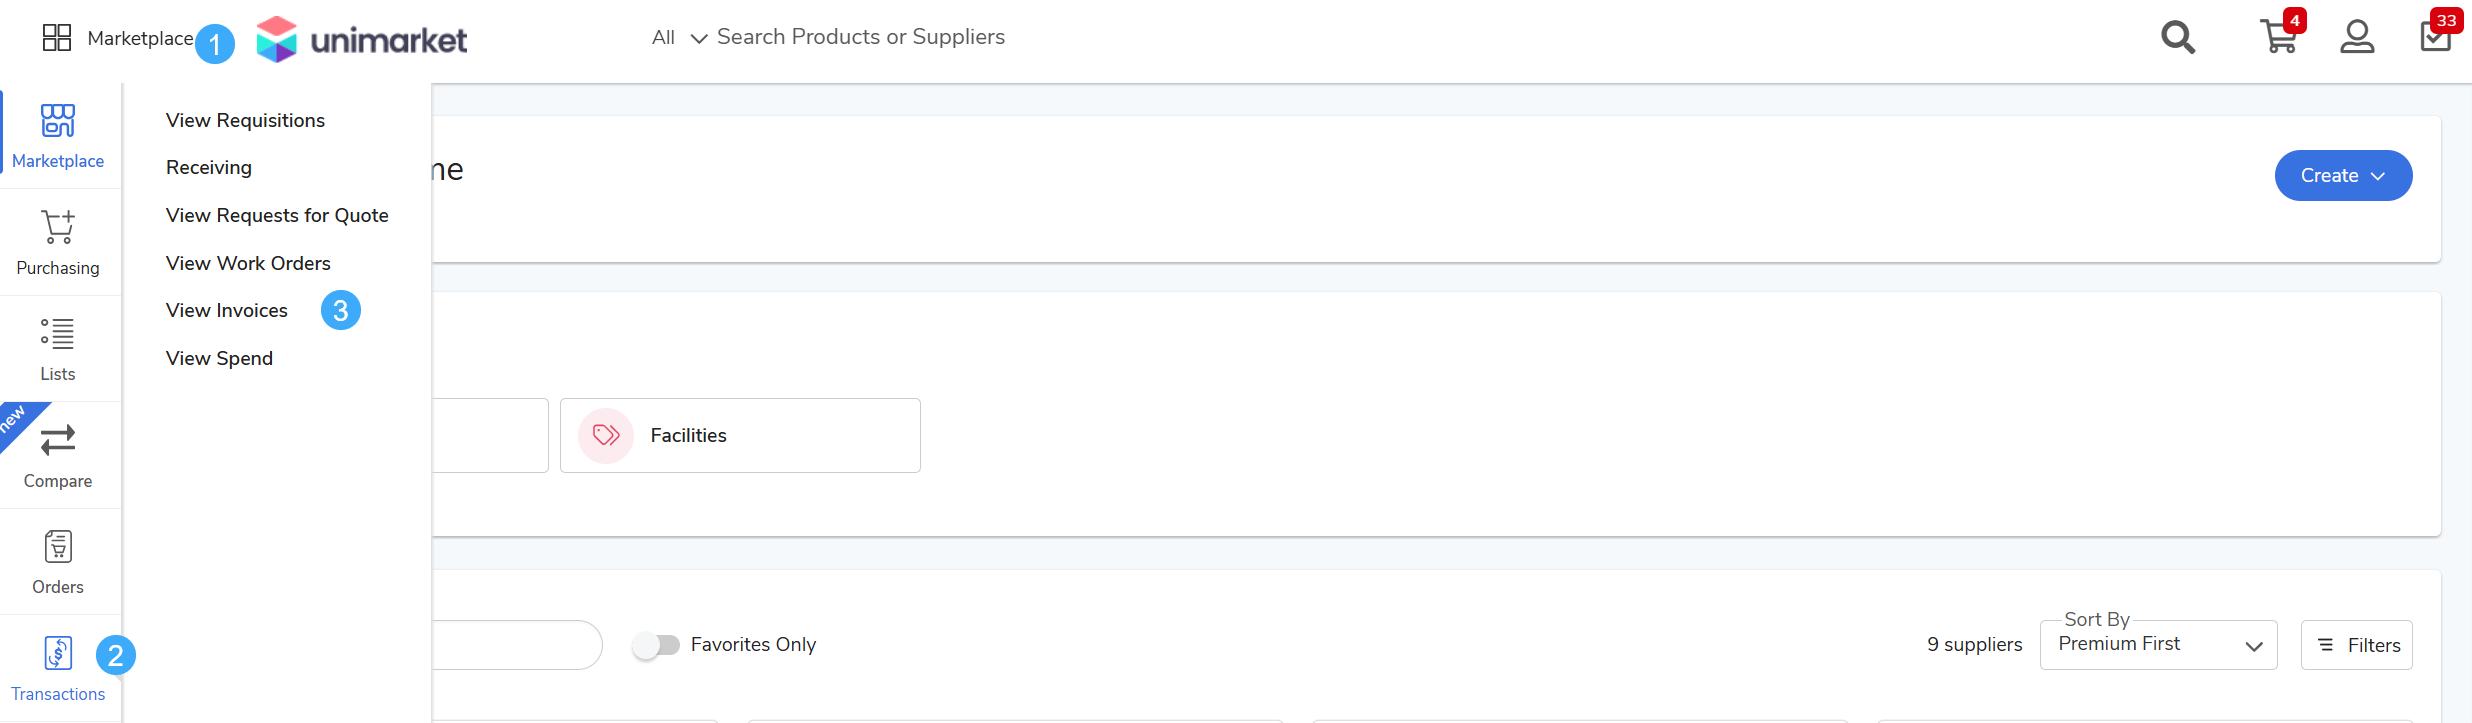
Task: Open the Sort By Premium First dropdown
Action: click(x=2157, y=645)
